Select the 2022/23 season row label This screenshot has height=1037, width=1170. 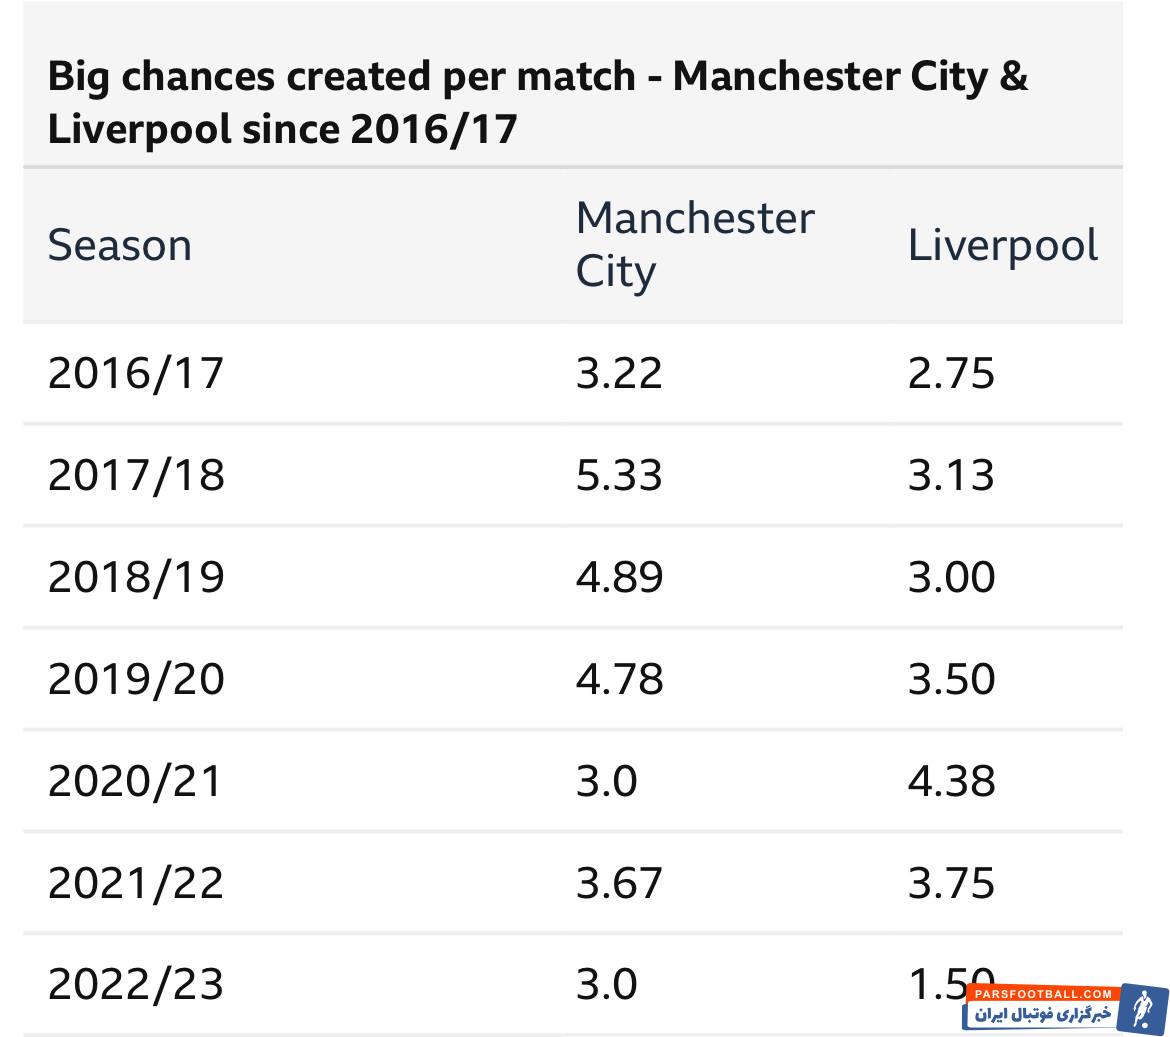point(135,985)
